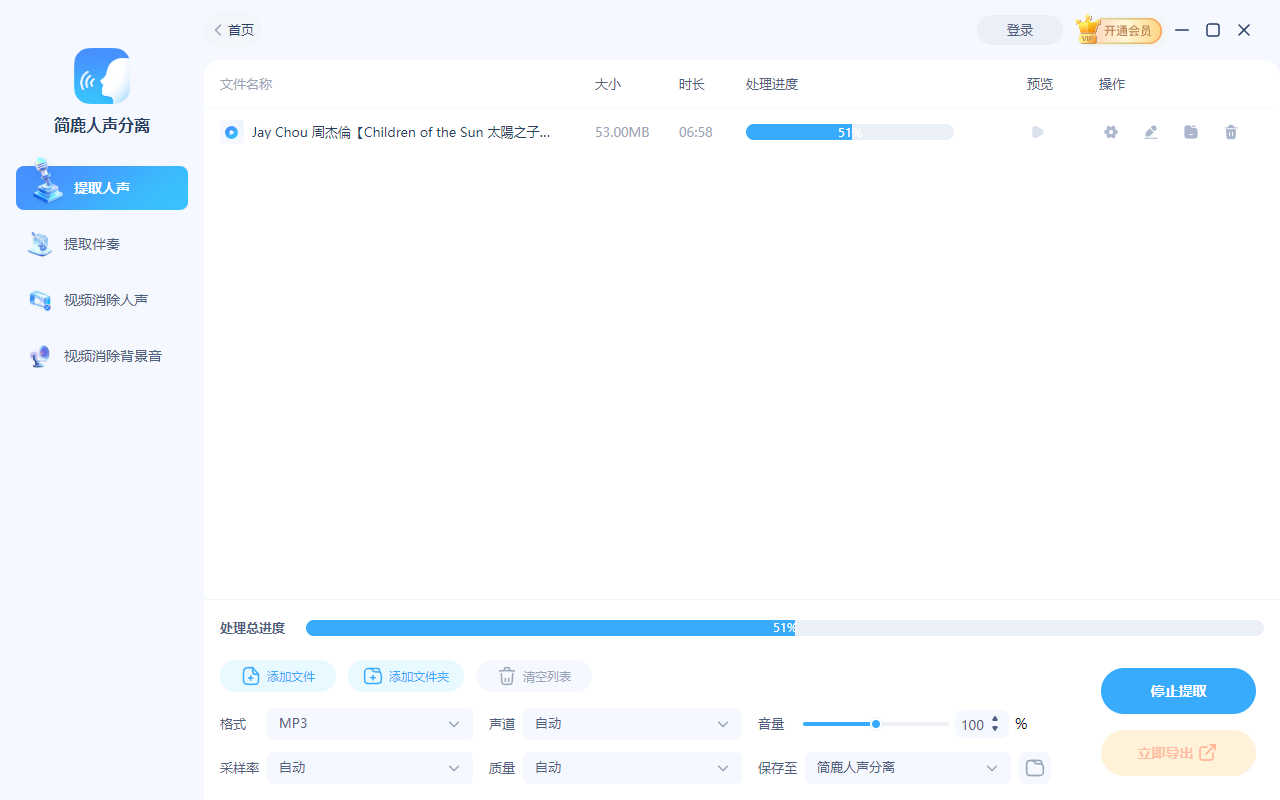Delete the Jay Chou file with trash icon
Image resolution: width=1280 pixels, height=800 pixels.
click(1230, 131)
